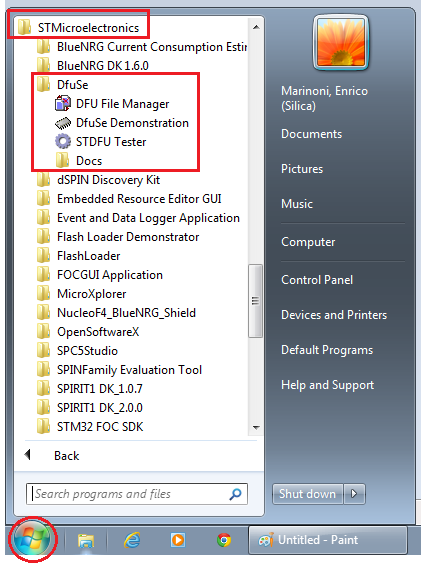This screenshot has height=566, width=421.
Task: Expand Embedded Resource Editor GUI folder
Action: point(129,199)
